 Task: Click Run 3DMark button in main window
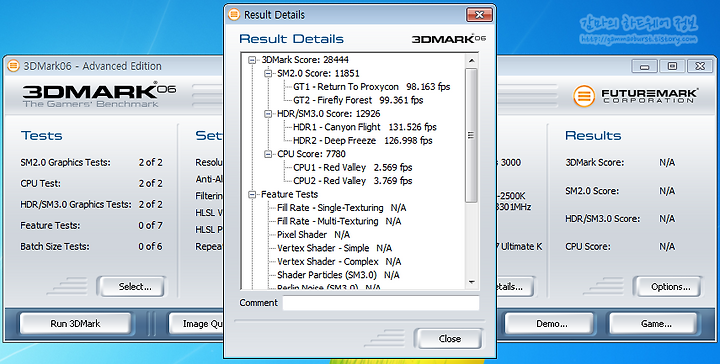pos(75,324)
